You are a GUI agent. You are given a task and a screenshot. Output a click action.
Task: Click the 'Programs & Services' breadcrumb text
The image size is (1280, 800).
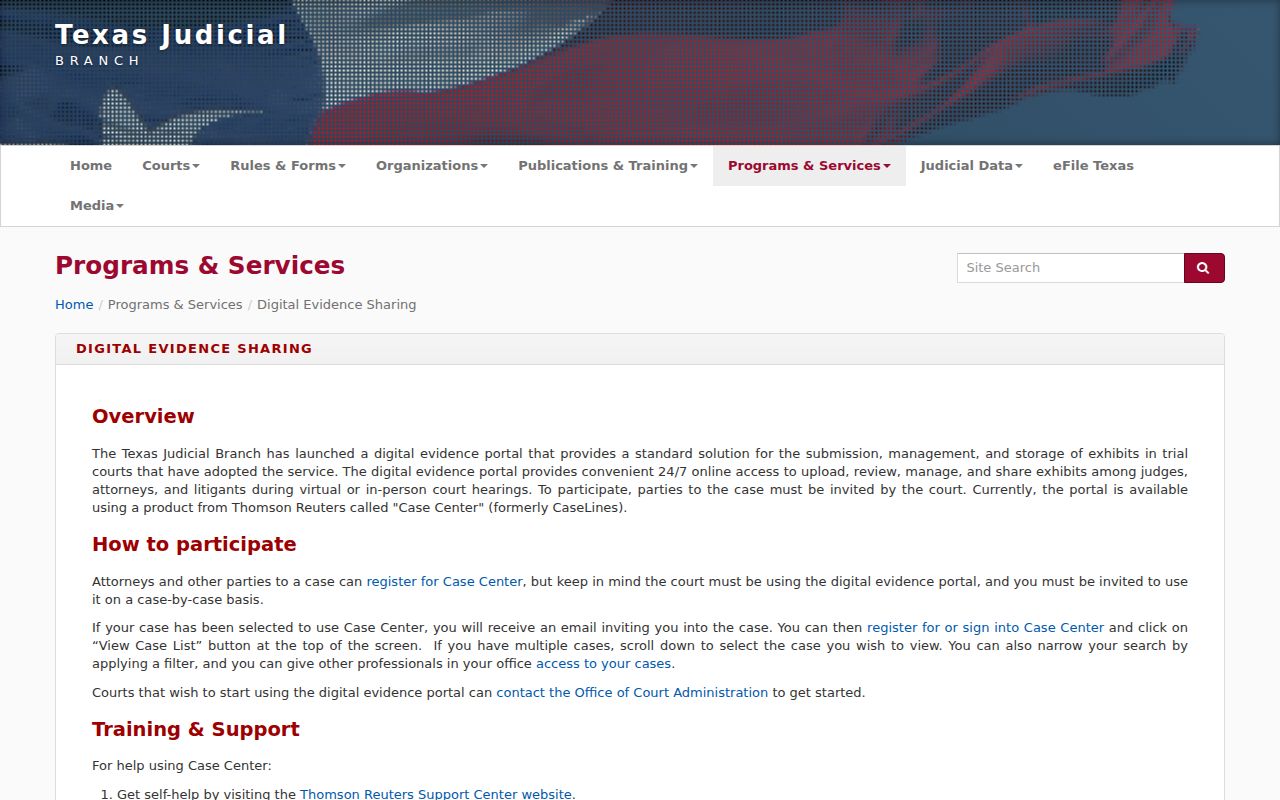(175, 305)
